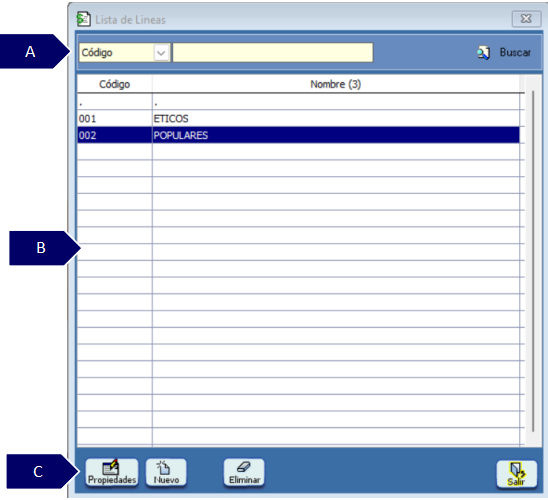Create a new line with Nuevo

[166, 472]
